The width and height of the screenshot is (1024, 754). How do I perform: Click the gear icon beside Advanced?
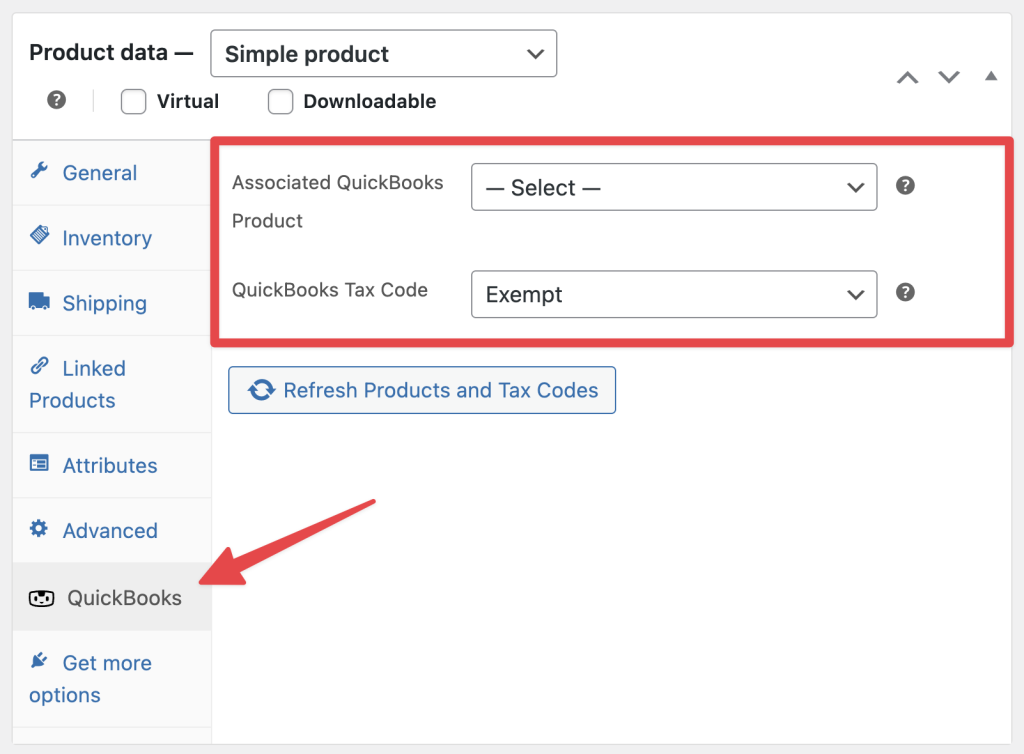pos(38,530)
